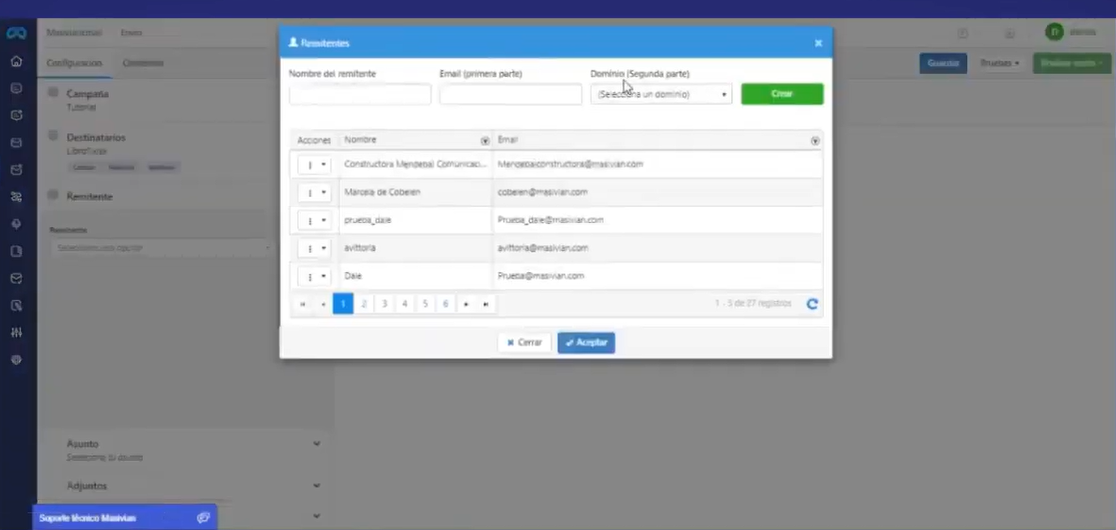Open the lightbulb icon in the sidebar
This screenshot has width=1116, height=530.
16,224
